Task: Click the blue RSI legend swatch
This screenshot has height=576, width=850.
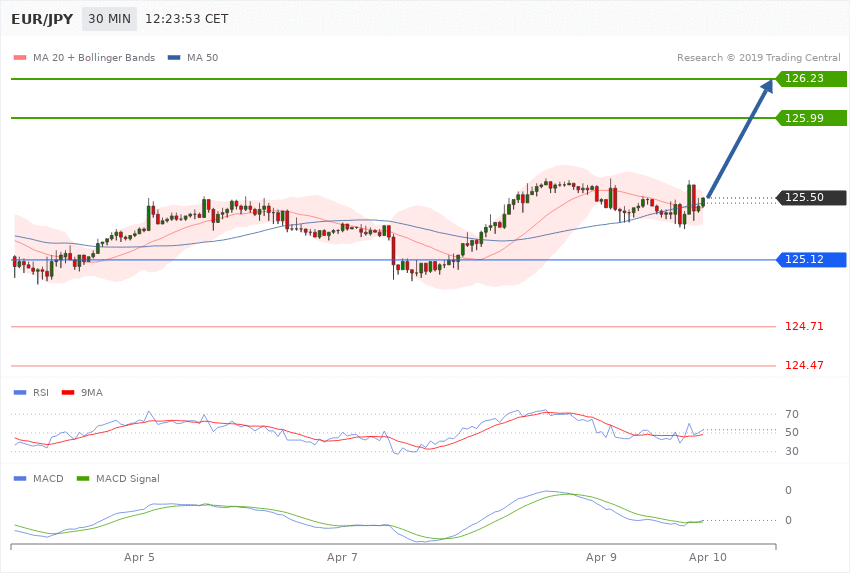Action: pyautogui.click(x=20, y=392)
